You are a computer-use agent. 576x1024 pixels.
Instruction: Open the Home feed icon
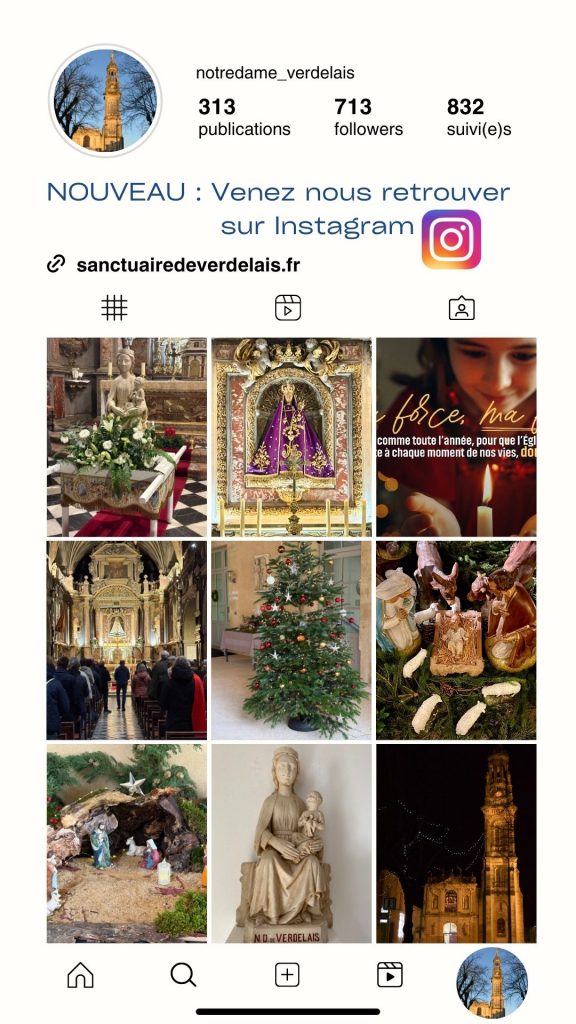tap(80, 975)
